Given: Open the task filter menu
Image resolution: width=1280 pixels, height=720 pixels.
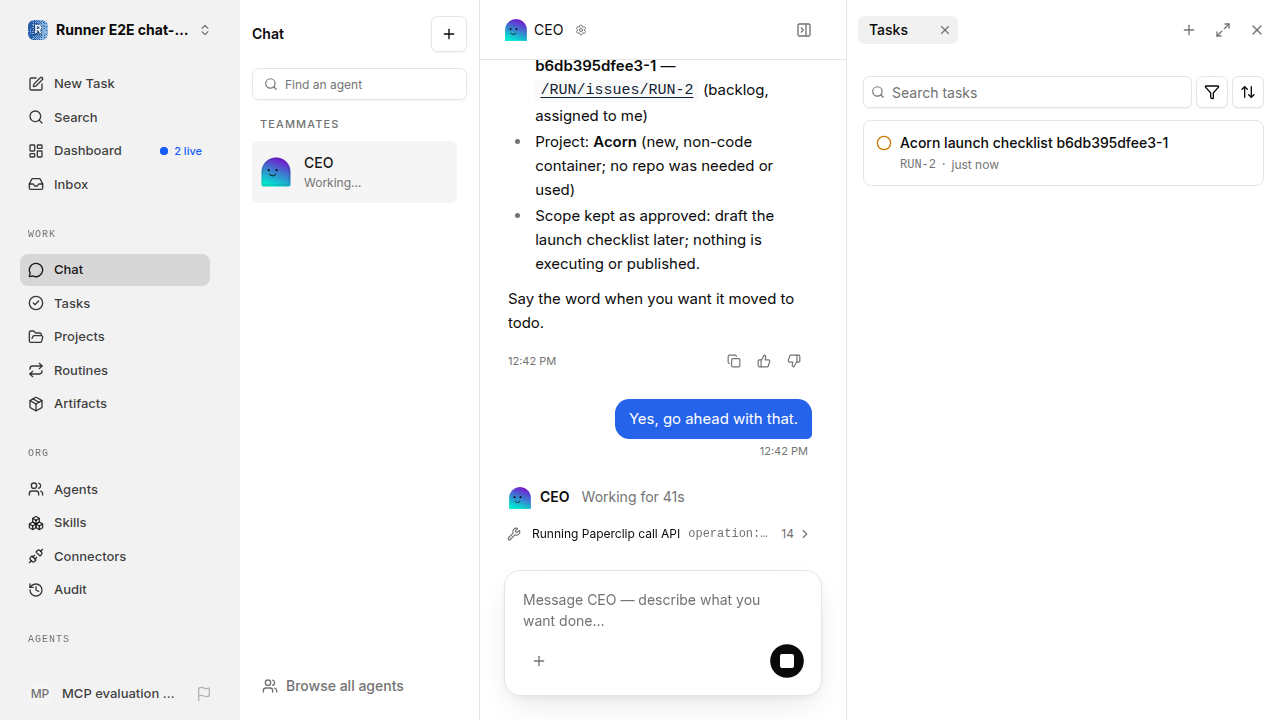Looking at the screenshot, I should point(1212,92).
